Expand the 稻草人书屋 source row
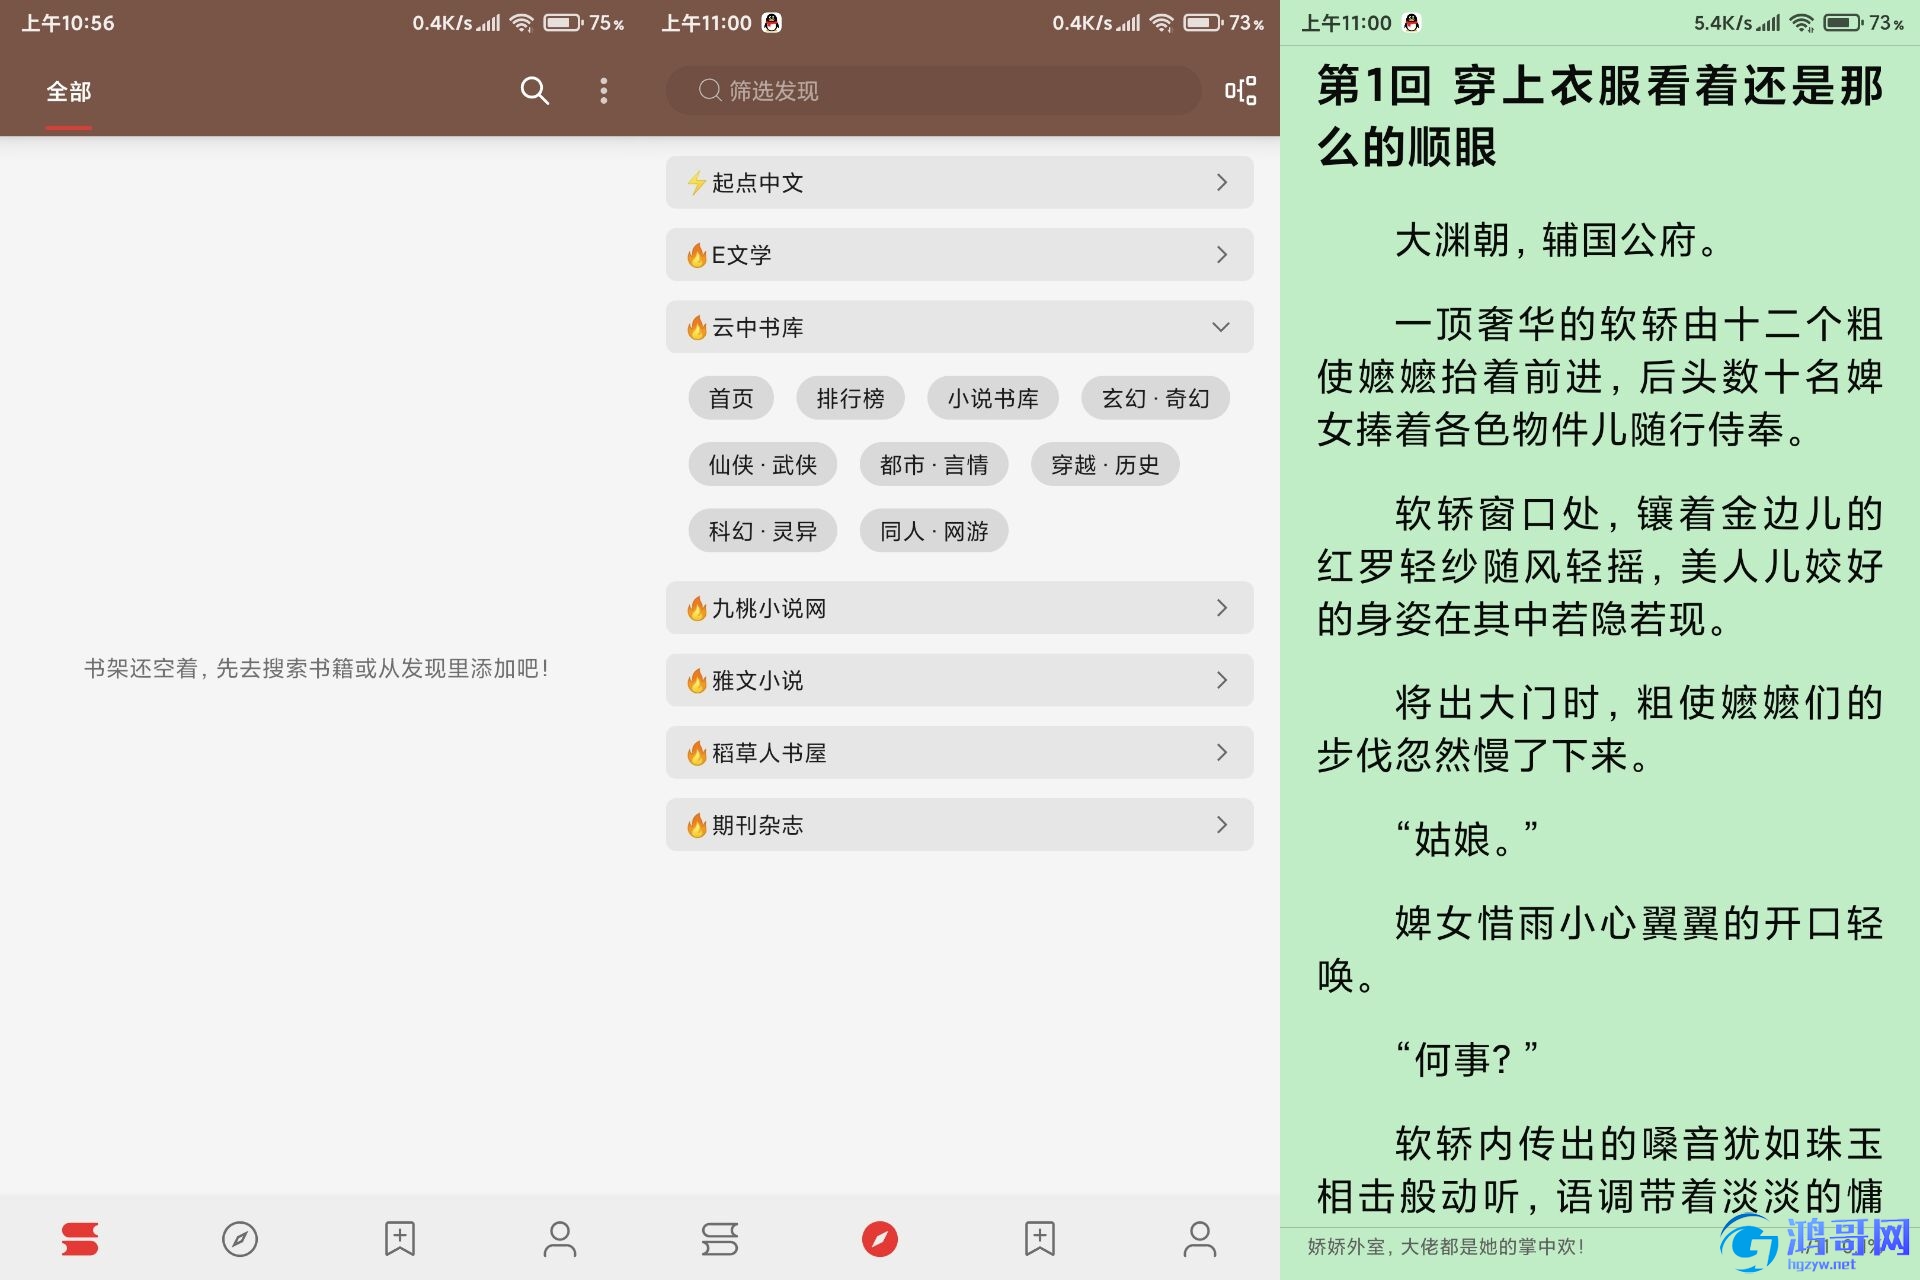The height and width of the screenshot is (1280, 1920). point(959,753)
